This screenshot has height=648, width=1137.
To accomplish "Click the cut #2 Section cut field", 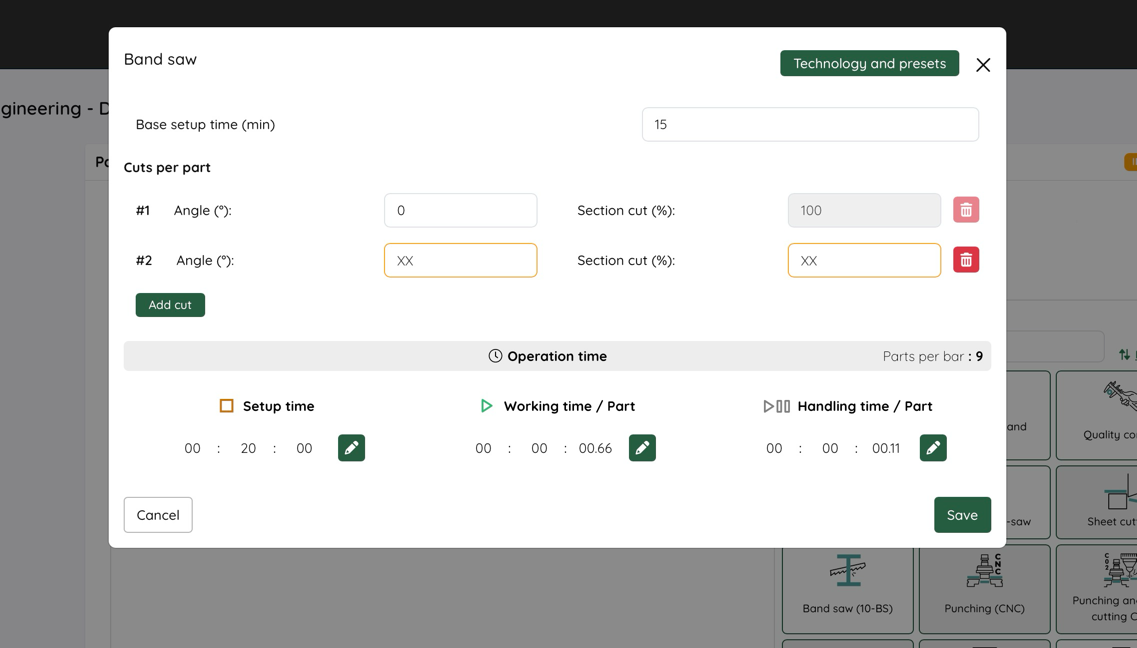I will click(x=864, y=260).
